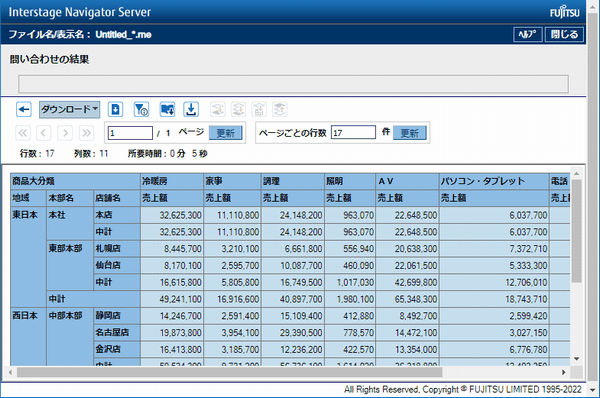Click the 仙台店 store cell

click(x=117, y=265)
